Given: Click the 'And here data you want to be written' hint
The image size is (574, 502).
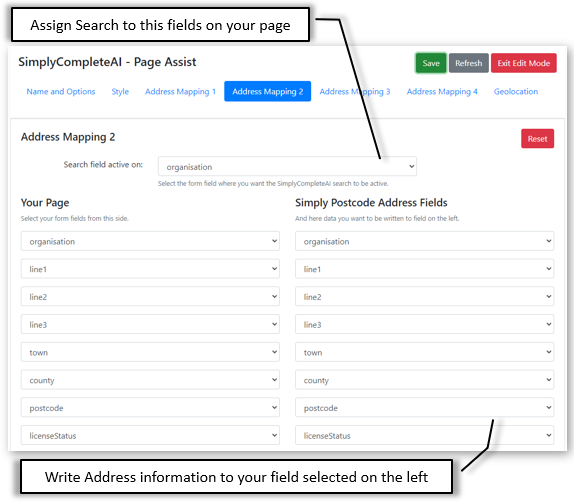Looking at the screenshot, I should 377,219.
